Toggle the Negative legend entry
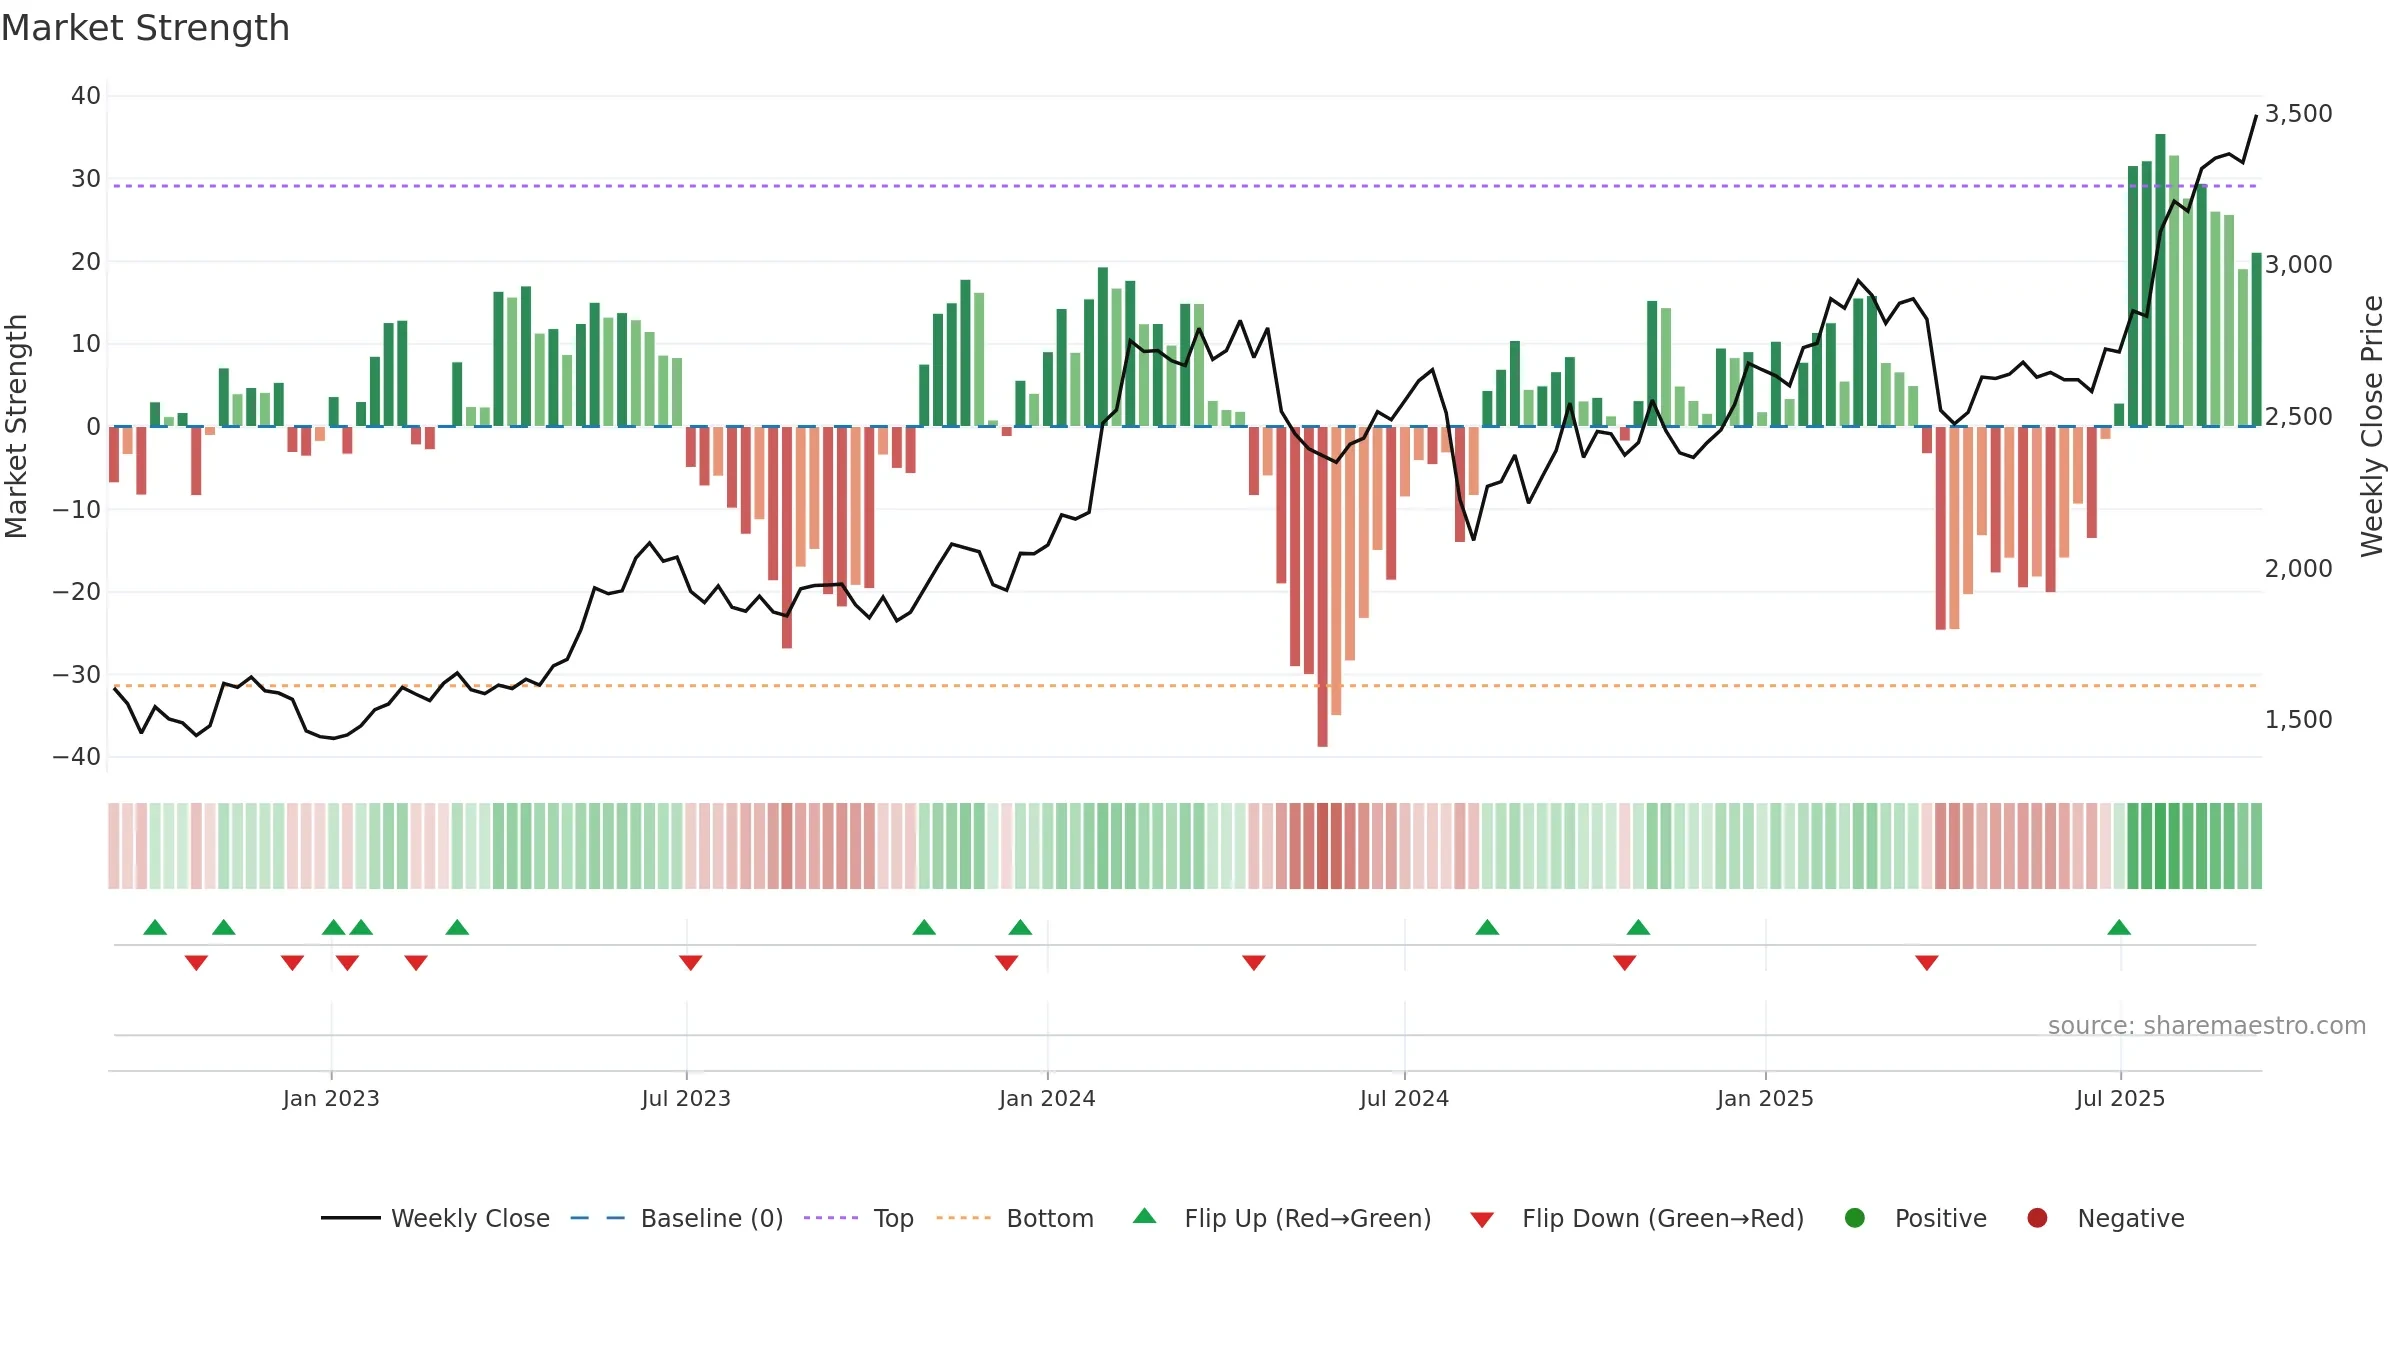This screenshot has width=2400, height=1350. click(2105, 1218)
